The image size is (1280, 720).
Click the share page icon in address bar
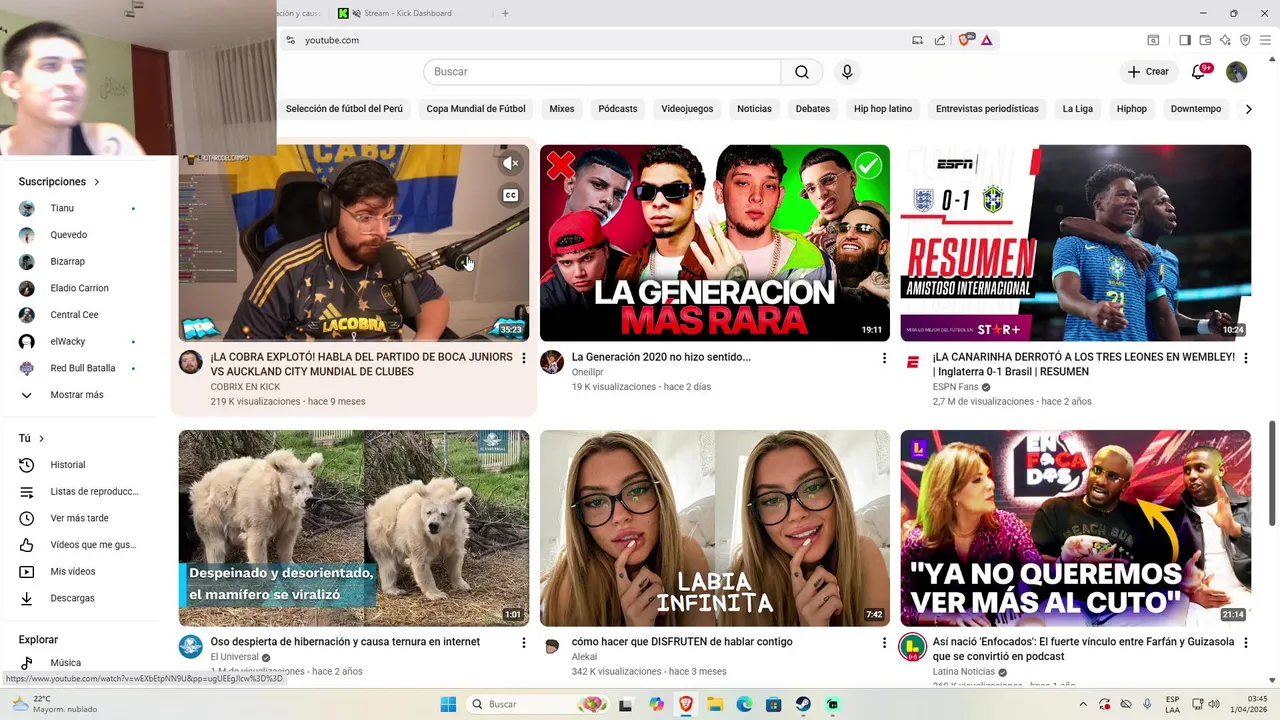[x=940, y=40]
